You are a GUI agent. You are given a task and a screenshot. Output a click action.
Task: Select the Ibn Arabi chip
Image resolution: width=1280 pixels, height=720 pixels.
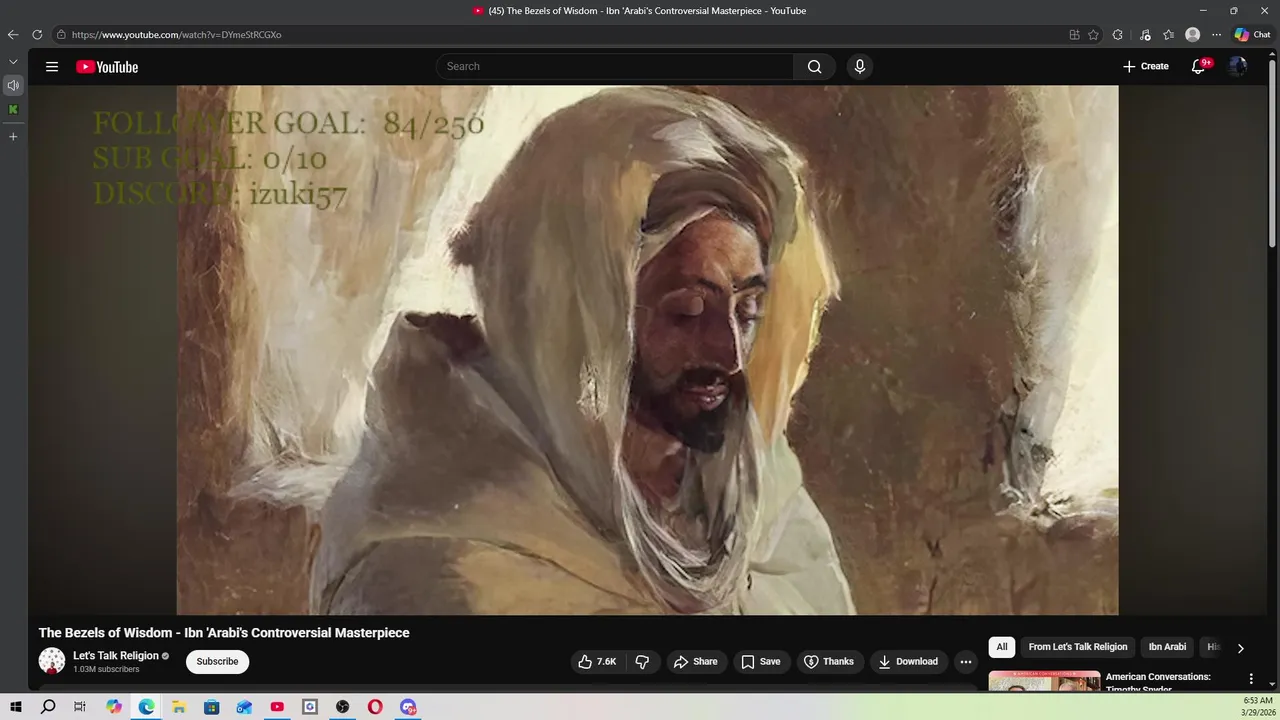pos(1167,647)
